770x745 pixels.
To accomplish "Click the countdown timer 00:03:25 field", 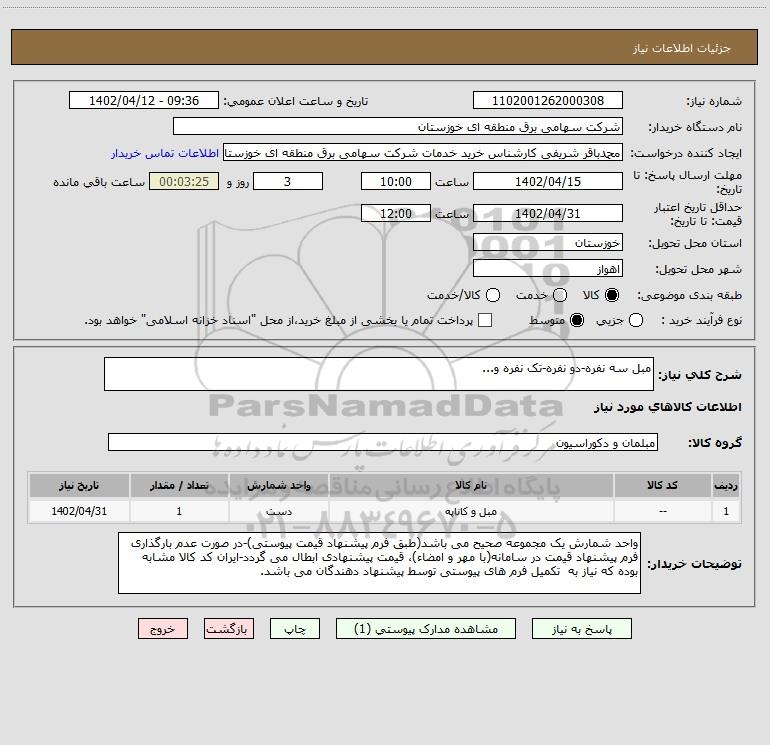I will 184,181.
